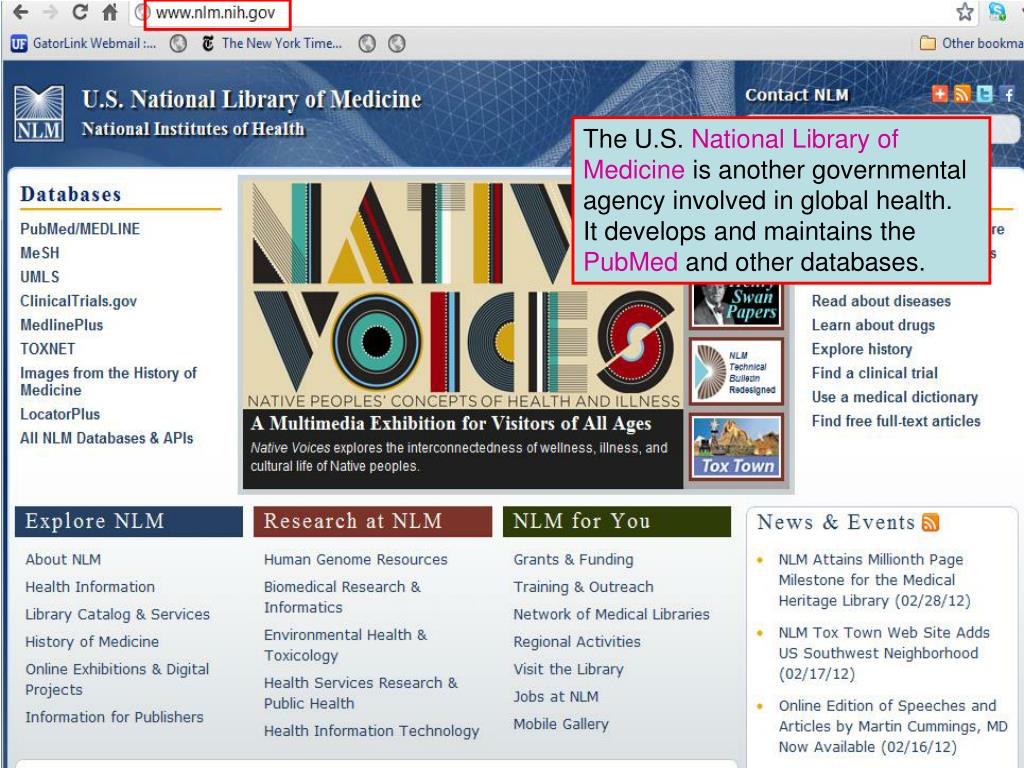The height and width of the screenshot is (768, 1024).
Task: Open the Tox Town thumbnail
Action: point(737,447)
